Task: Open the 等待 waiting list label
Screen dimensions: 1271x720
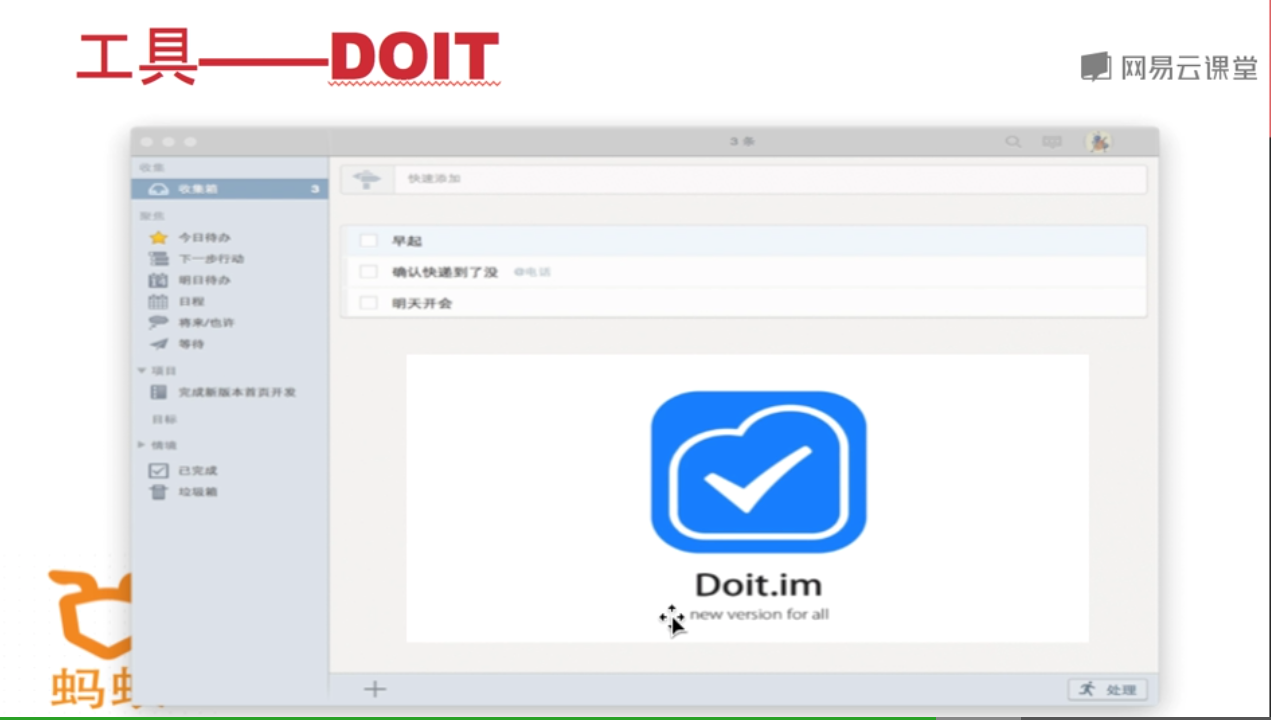Action: 191,343
